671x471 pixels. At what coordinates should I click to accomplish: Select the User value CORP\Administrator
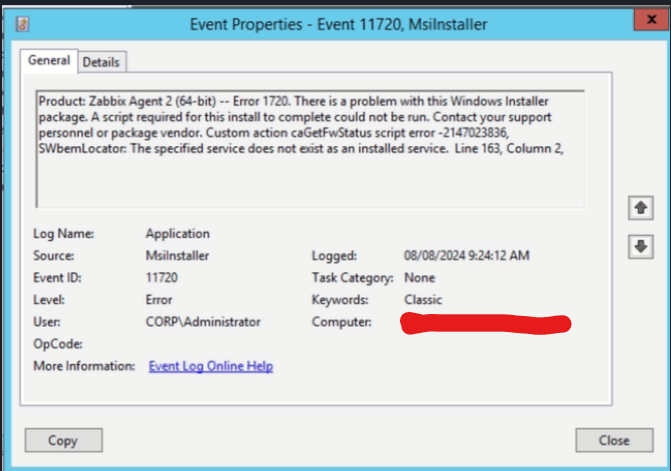[203, 322]
